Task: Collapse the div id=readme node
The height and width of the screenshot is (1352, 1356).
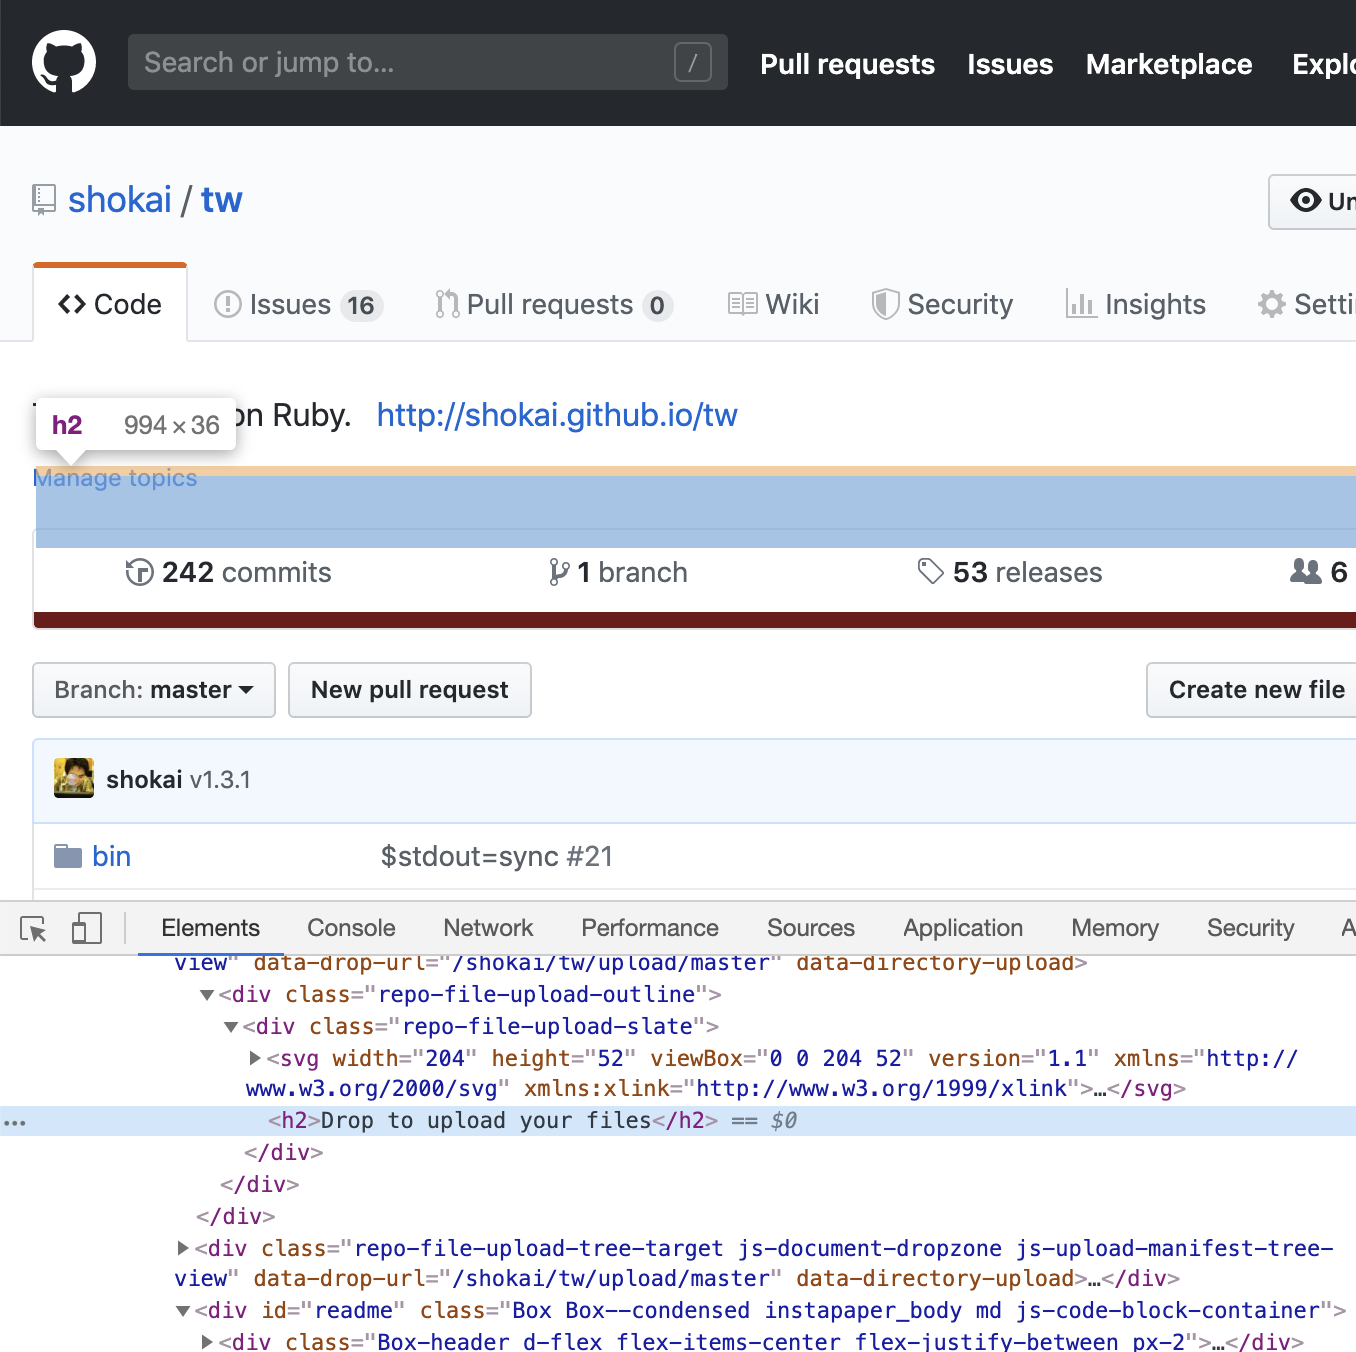Action: point(183,1311)
